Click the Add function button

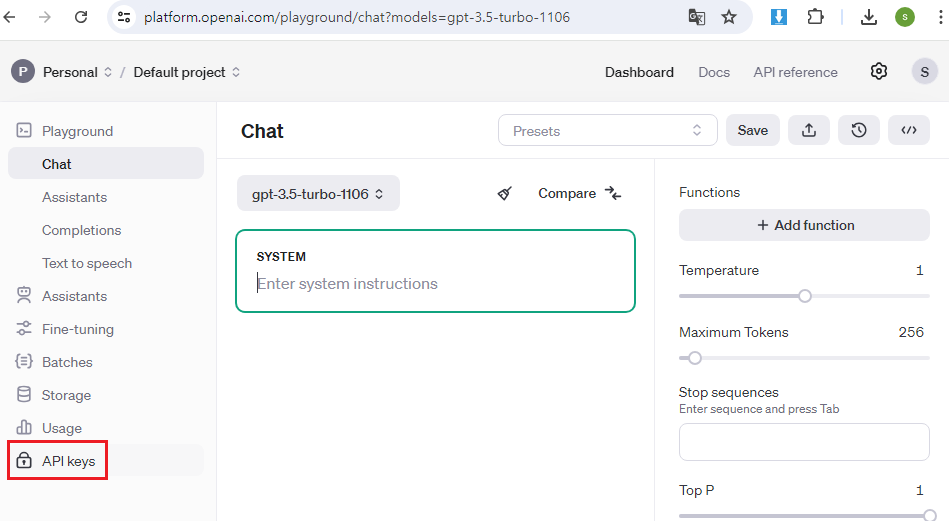click(x=804, y=225)
